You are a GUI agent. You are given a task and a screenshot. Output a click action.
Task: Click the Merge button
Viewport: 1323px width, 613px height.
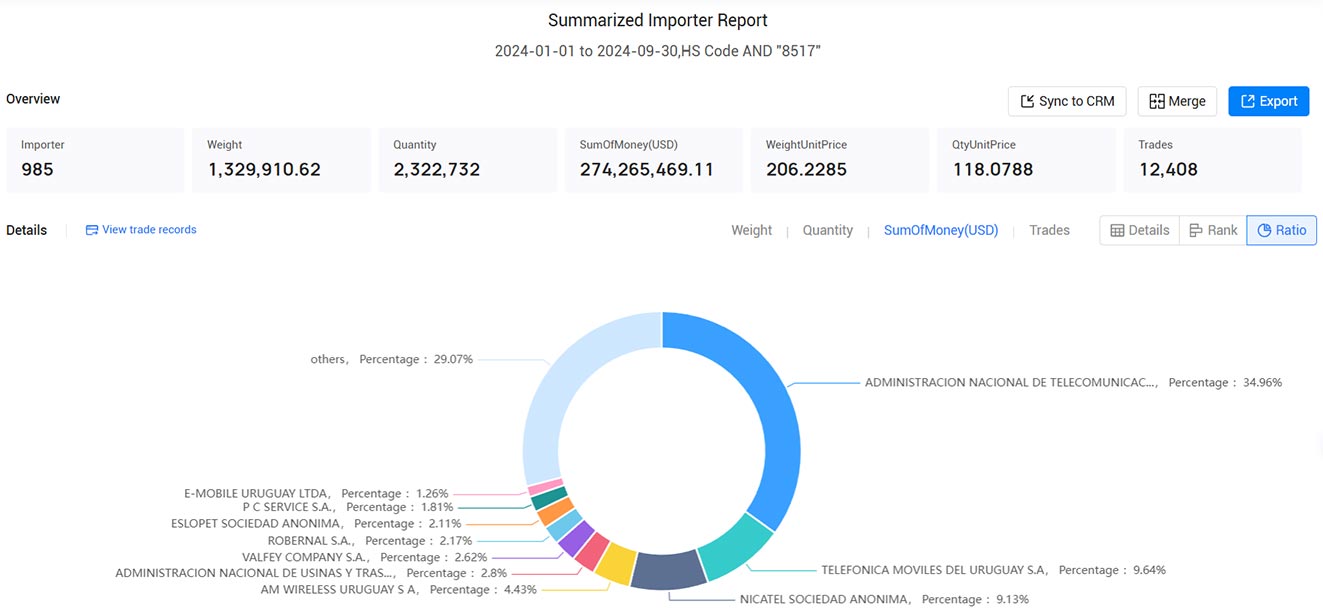click(x=1177, y=101)
